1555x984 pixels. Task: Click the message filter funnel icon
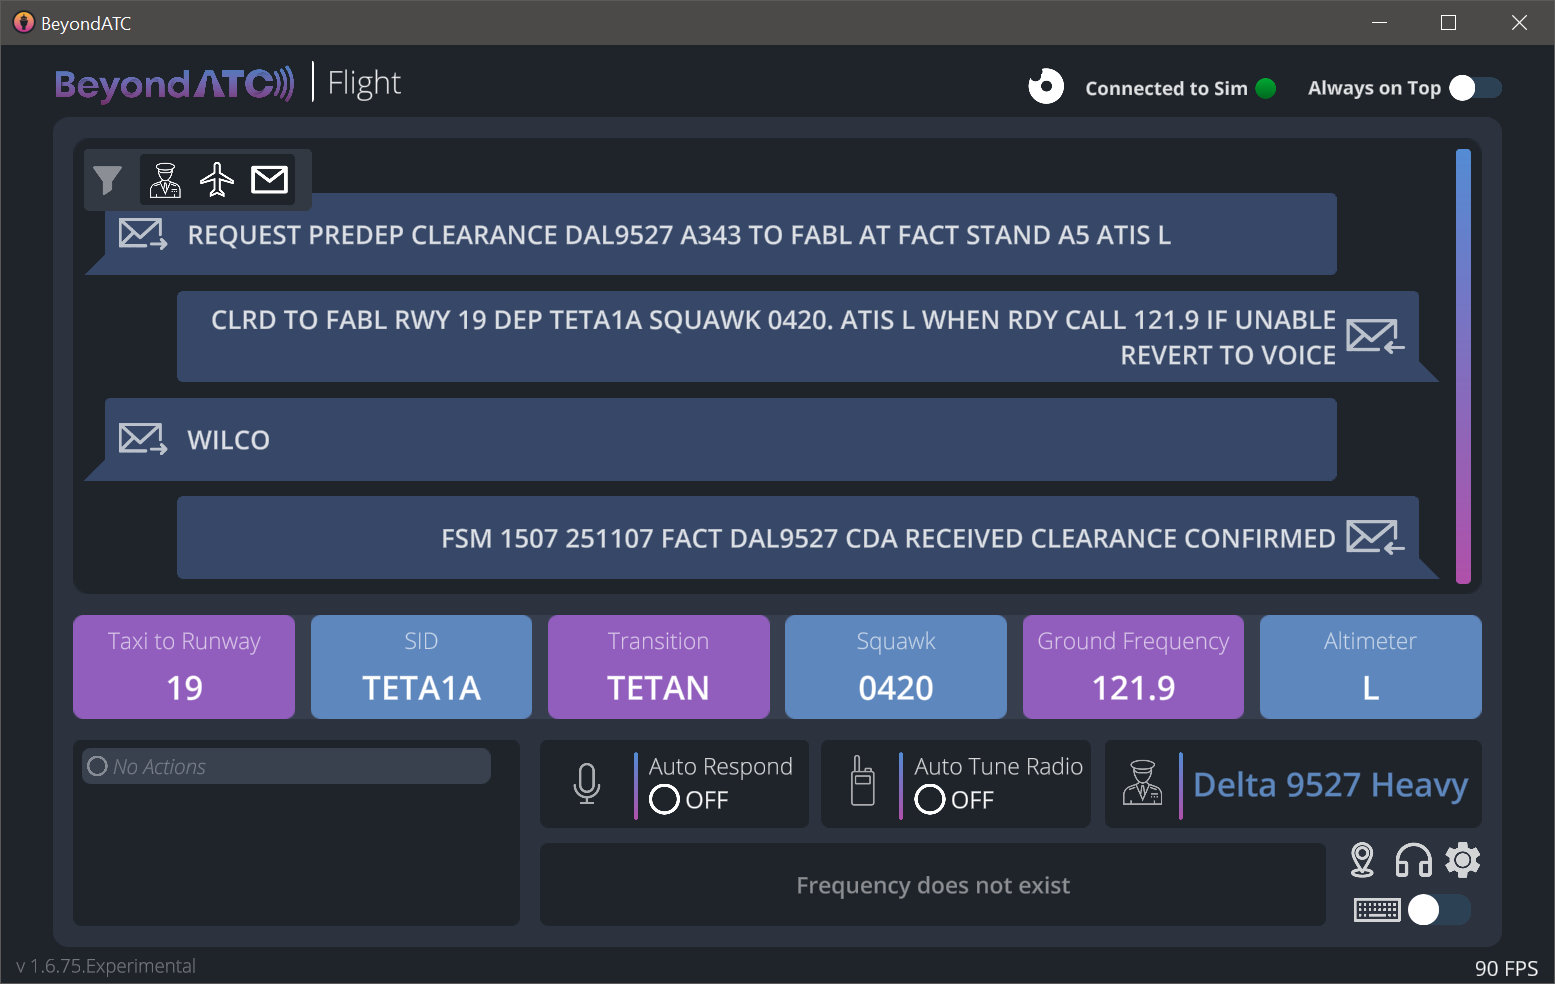107,180
